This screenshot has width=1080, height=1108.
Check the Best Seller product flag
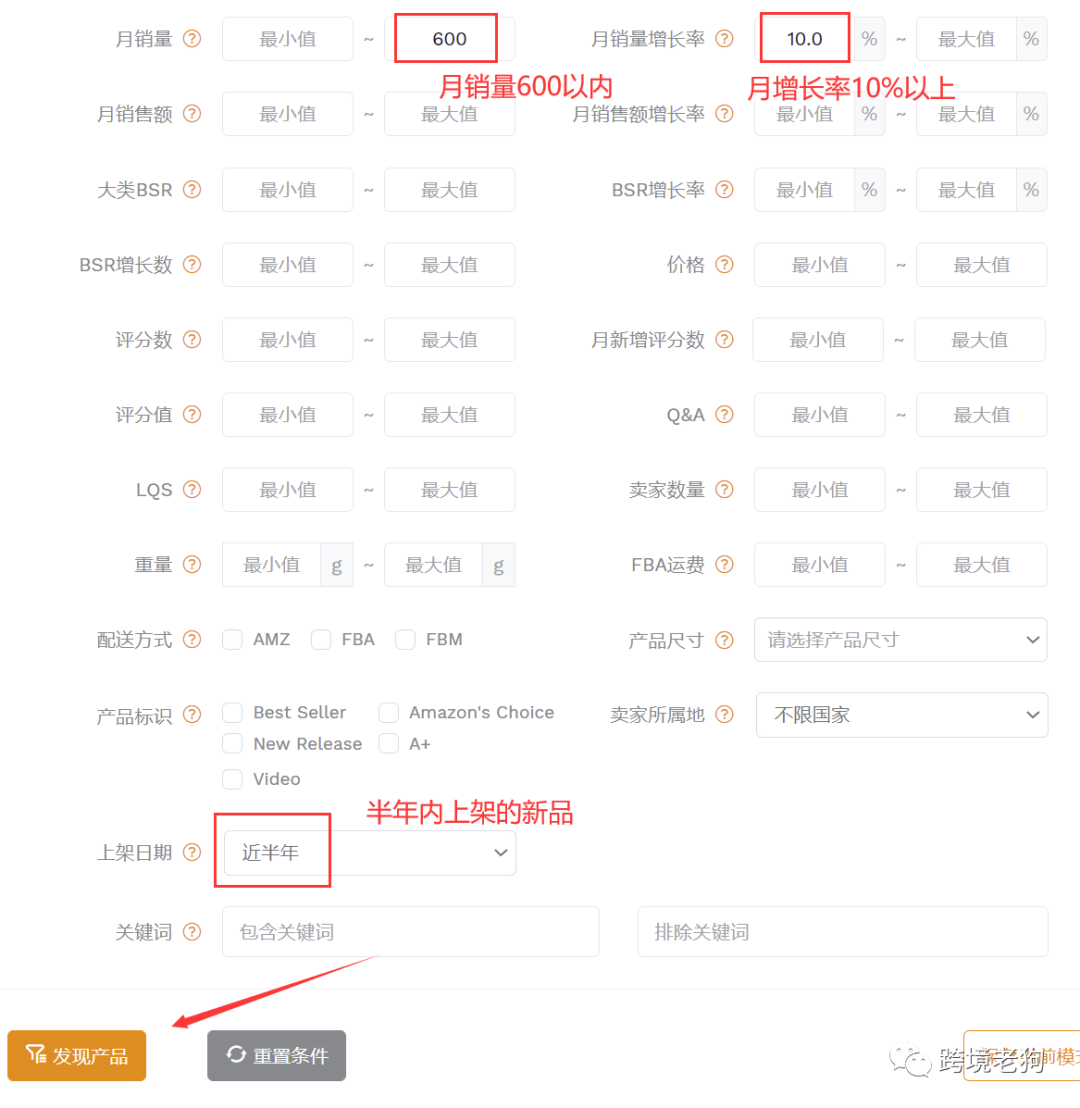[232, 712]
